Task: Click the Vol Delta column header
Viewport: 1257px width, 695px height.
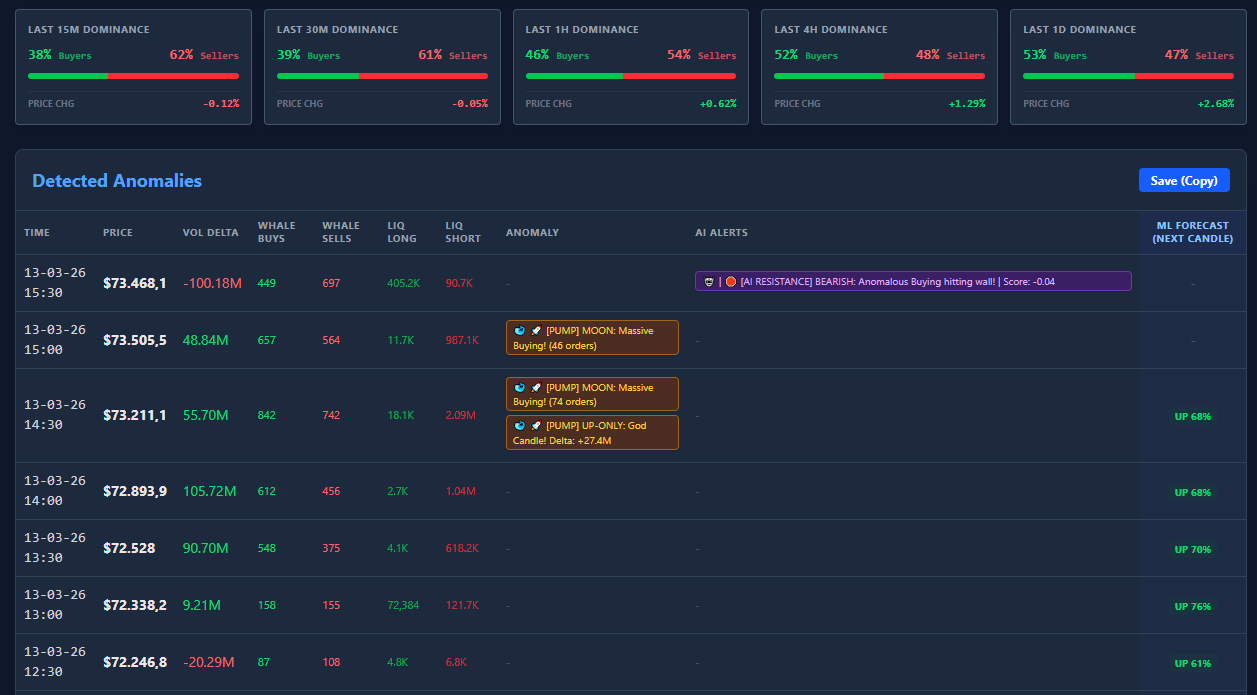Action: [x=210, y=233]
